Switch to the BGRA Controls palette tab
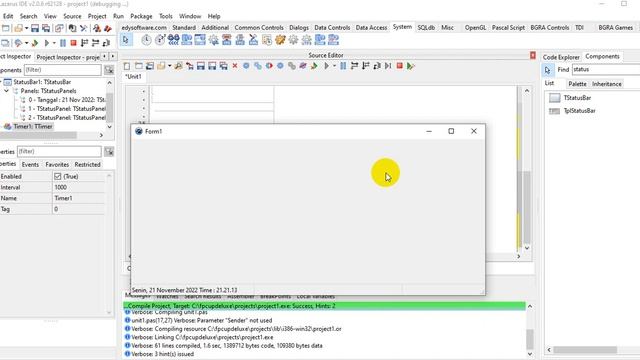Image resolution: width=640 pixels, height=360 pixels. click(x=550, y=28)
